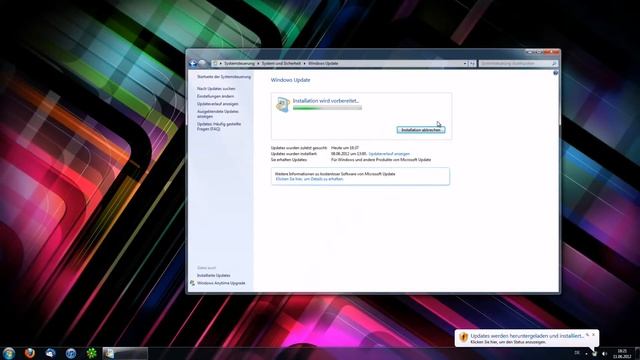This screenshot has height=360, width=640.
Task: Open the help question mark icon
Action: (556, 73)
